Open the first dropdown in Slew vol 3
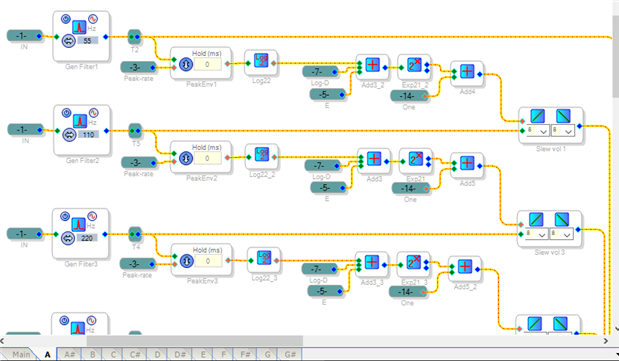Viewport: 619px width, 361px height. [x=537, y=234]
